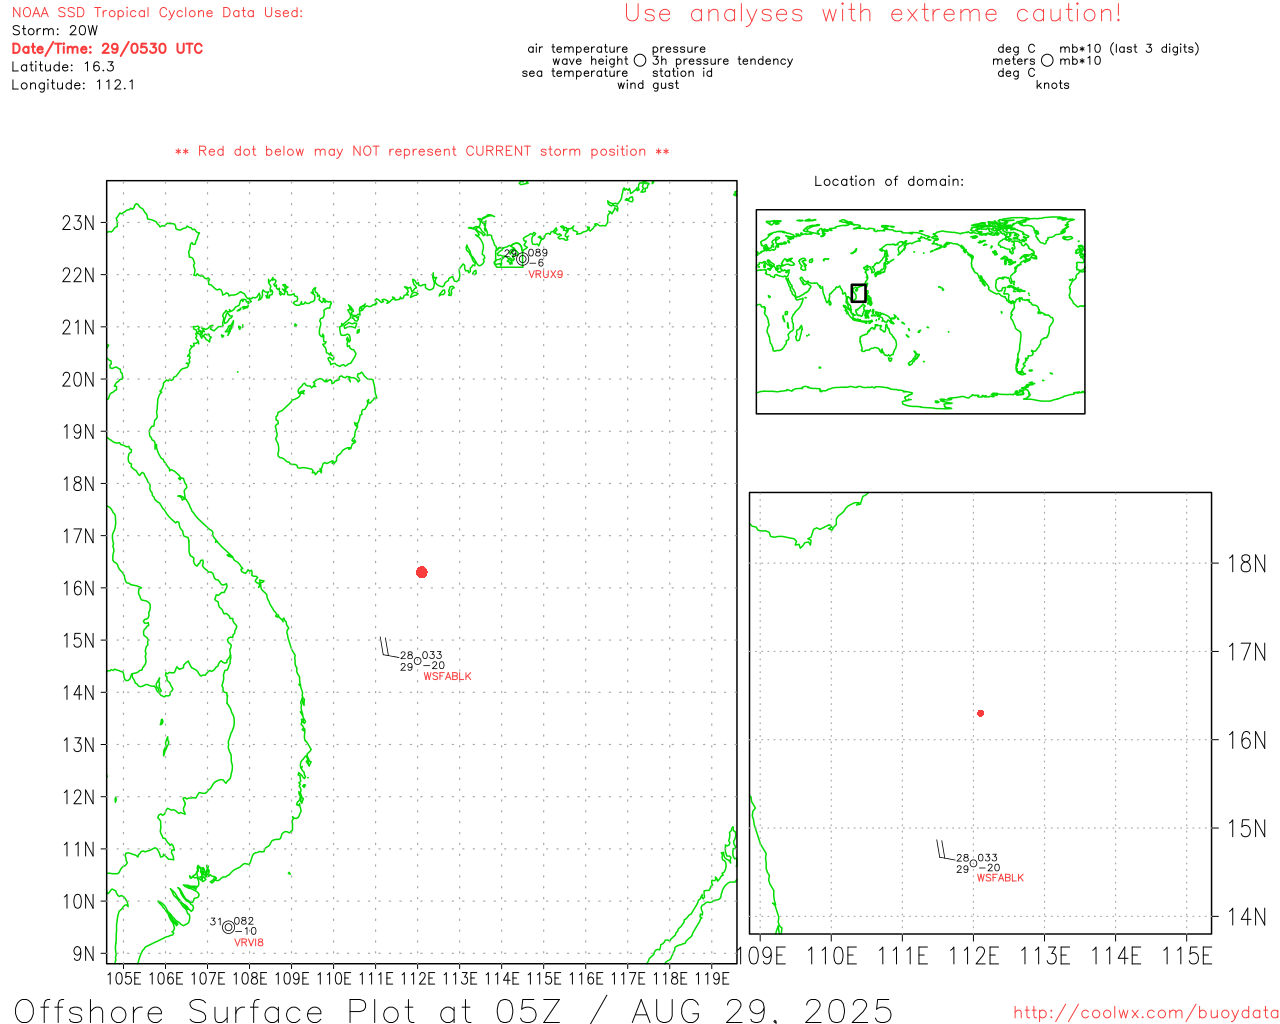The width and height of the screenshot is (1280, 1024).
Task: Click the wind barb in the zoomed inset map
Action: click(946, 850)
